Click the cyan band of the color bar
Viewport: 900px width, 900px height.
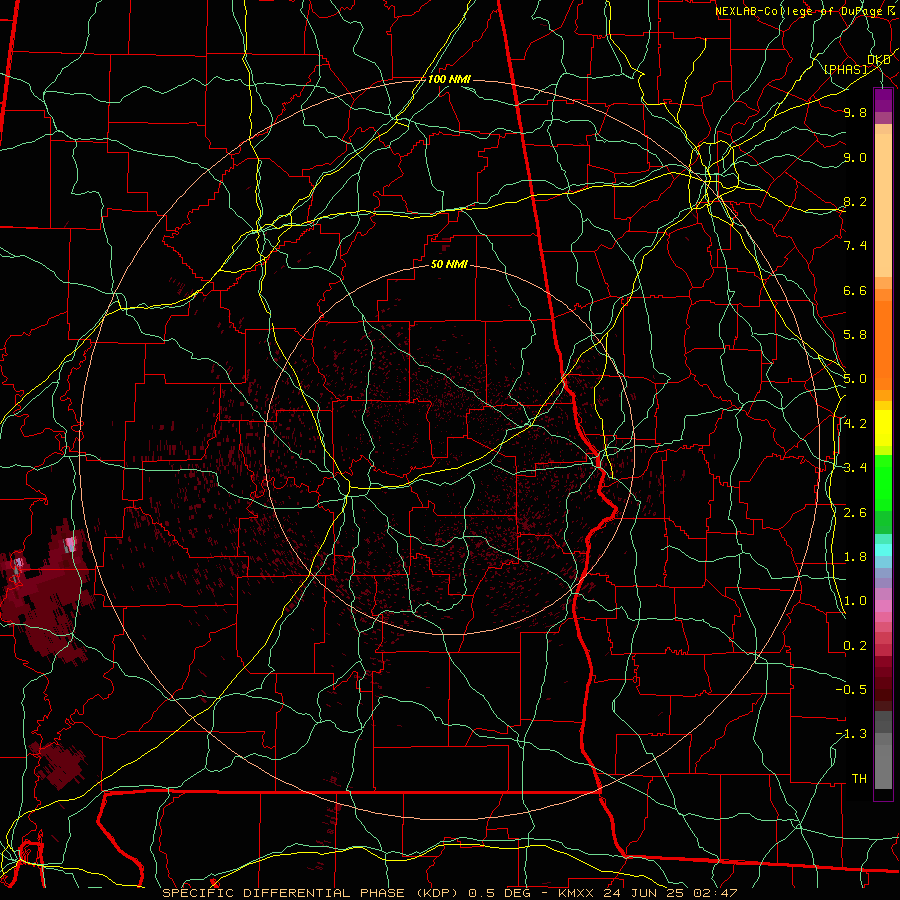coord(883,550)
